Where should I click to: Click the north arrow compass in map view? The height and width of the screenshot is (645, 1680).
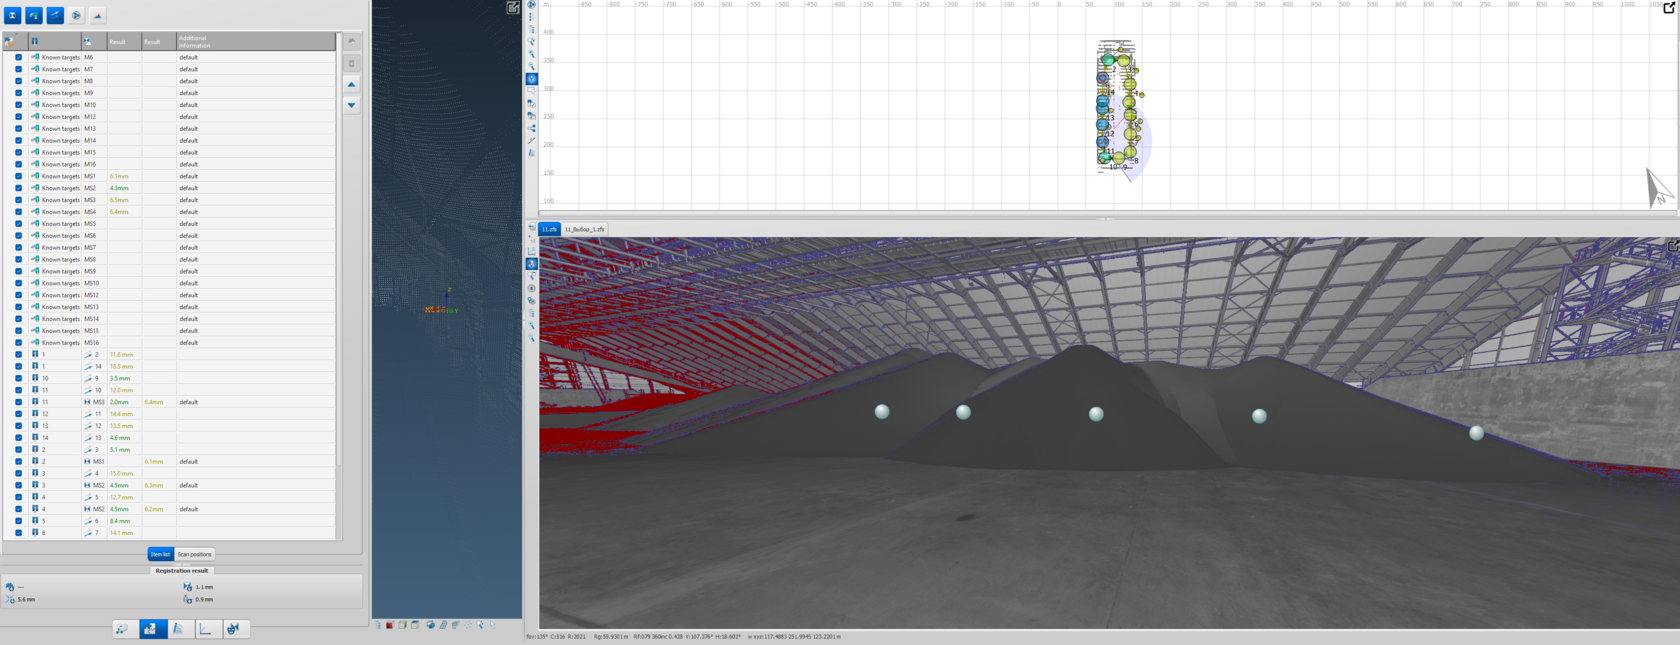pyautogui.click(x=1658, y=188)
